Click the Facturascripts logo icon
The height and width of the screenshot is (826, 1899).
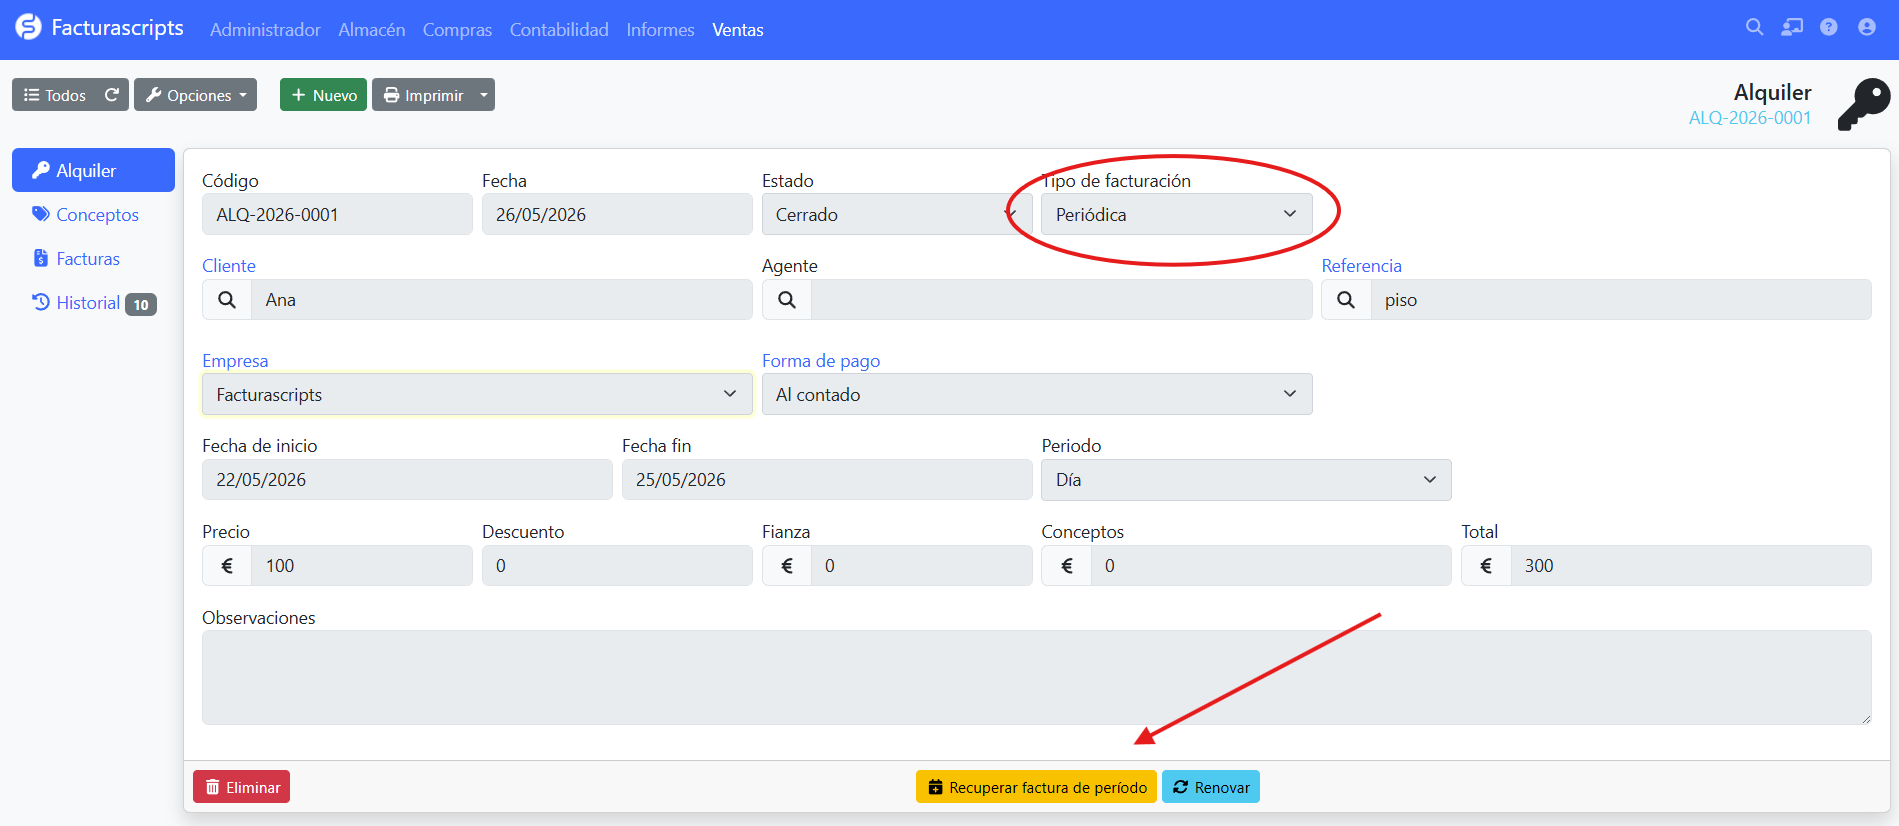click(28, 28)
